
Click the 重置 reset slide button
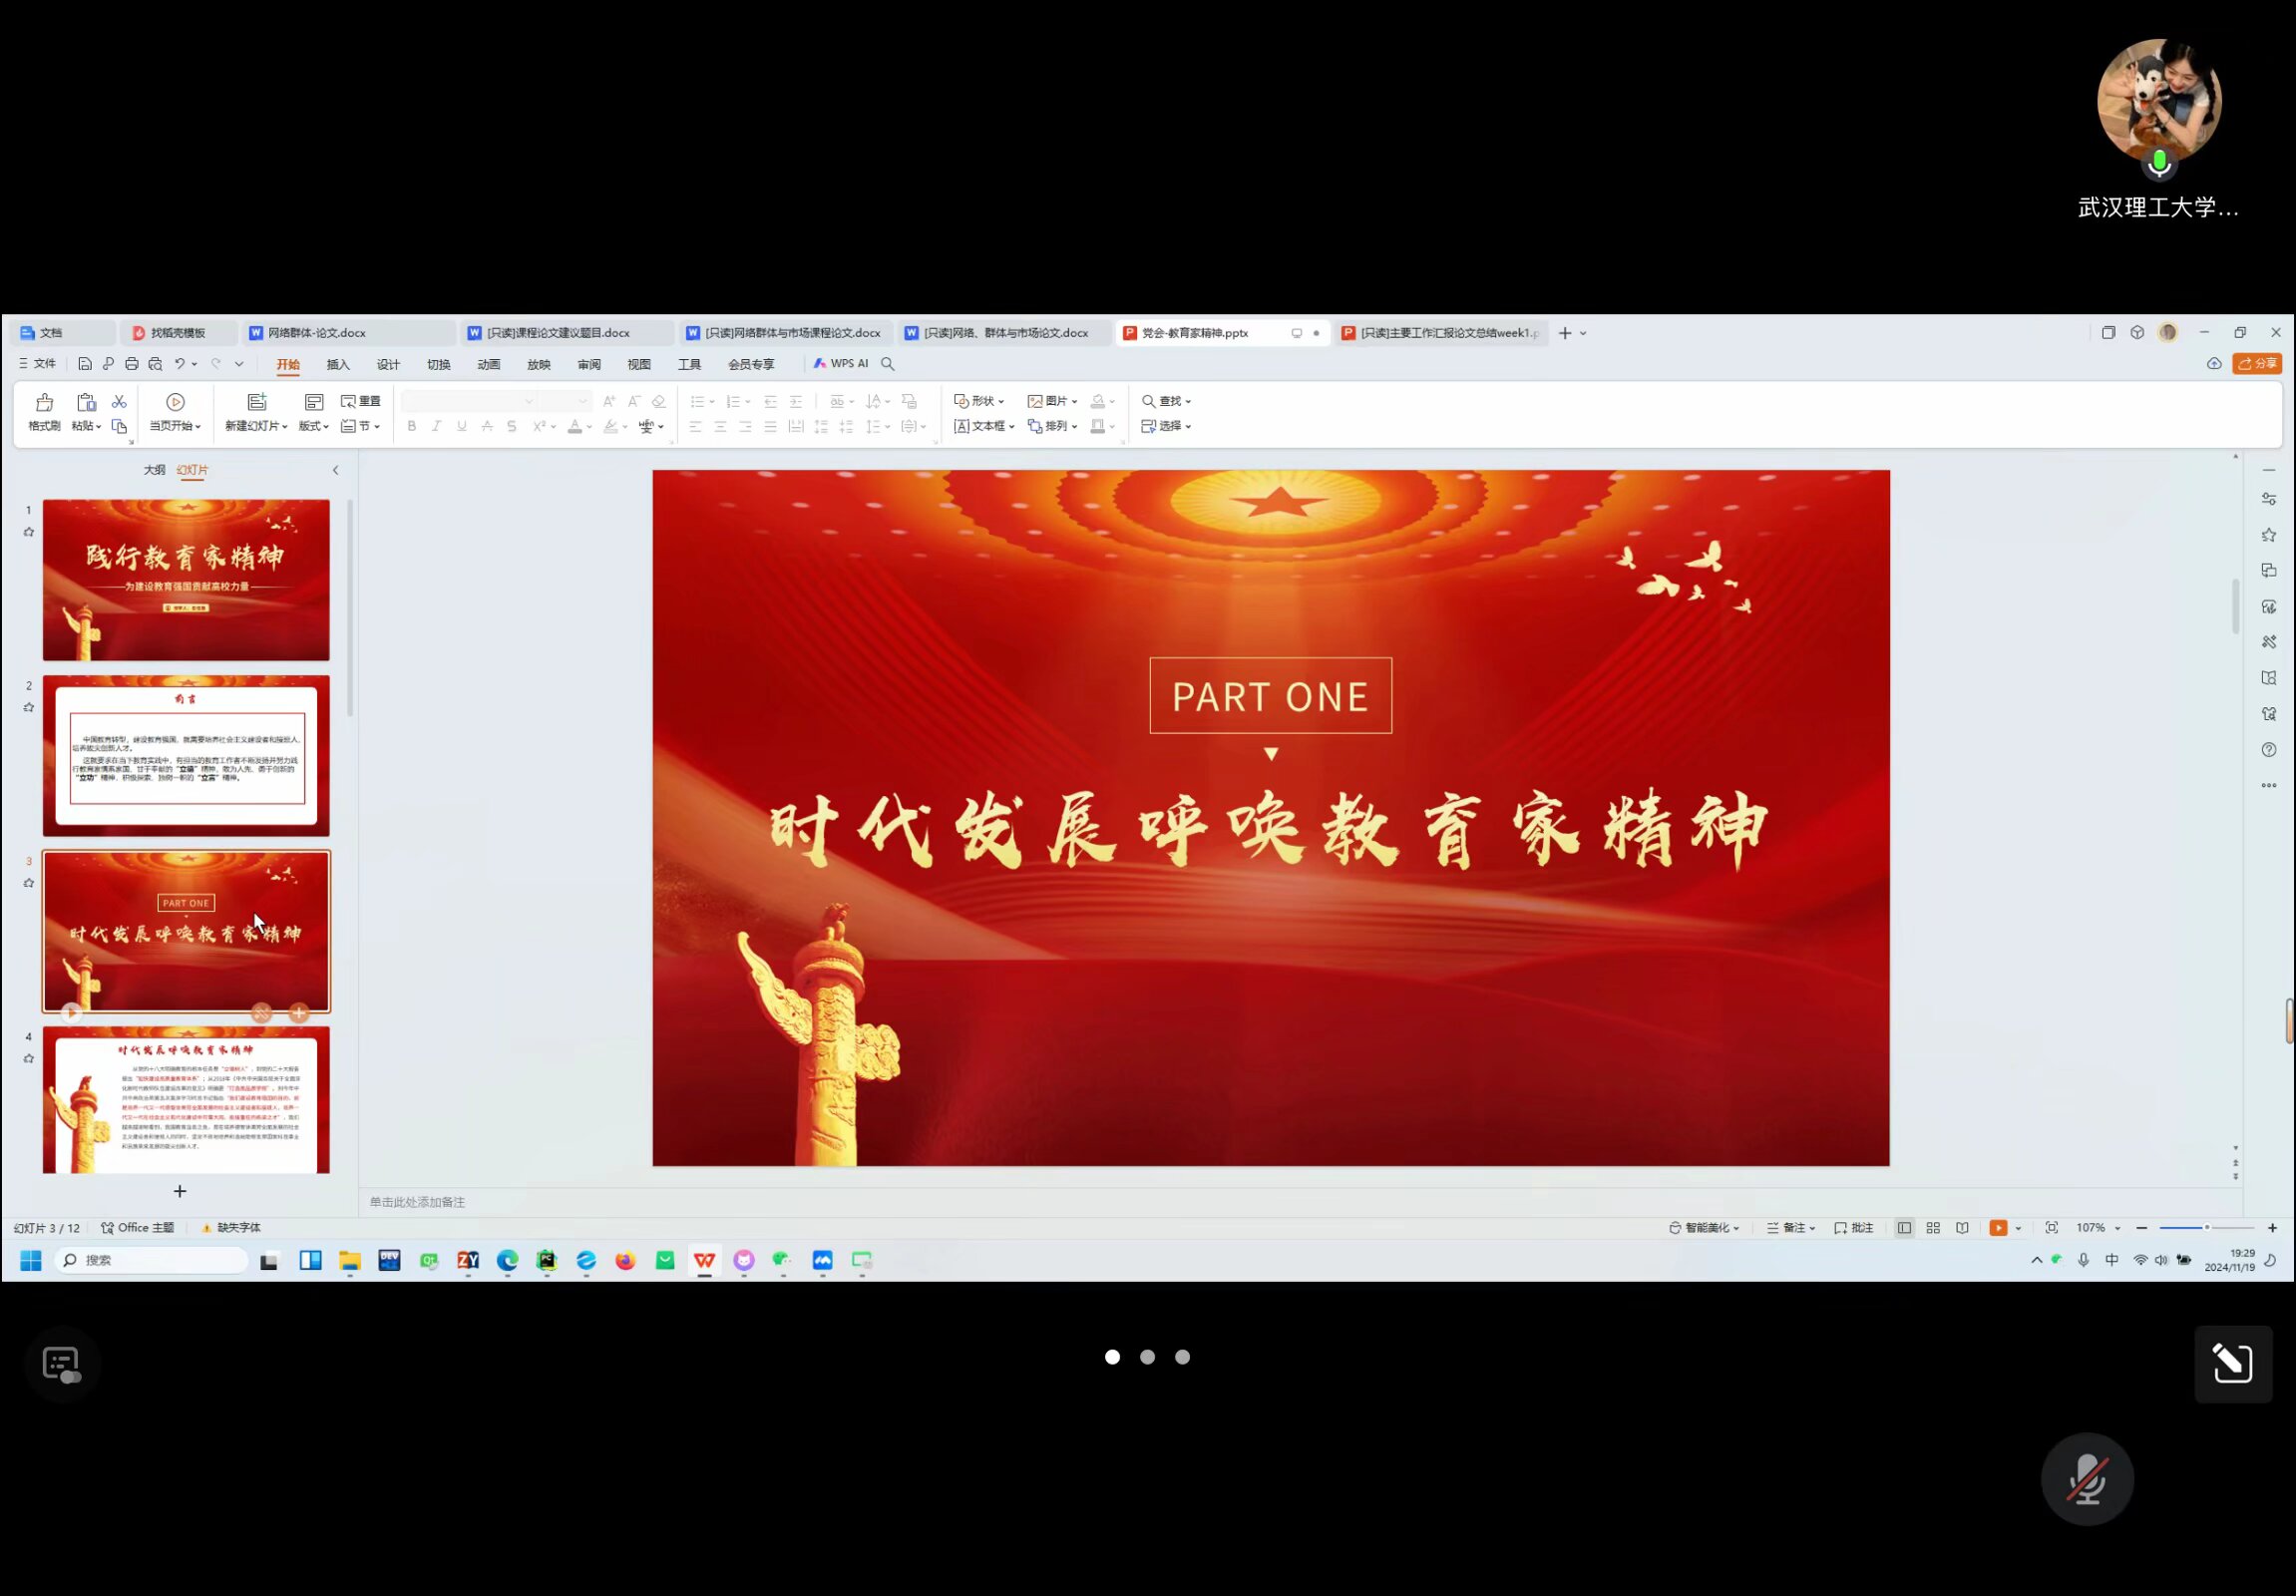click(x=361, y=401)
